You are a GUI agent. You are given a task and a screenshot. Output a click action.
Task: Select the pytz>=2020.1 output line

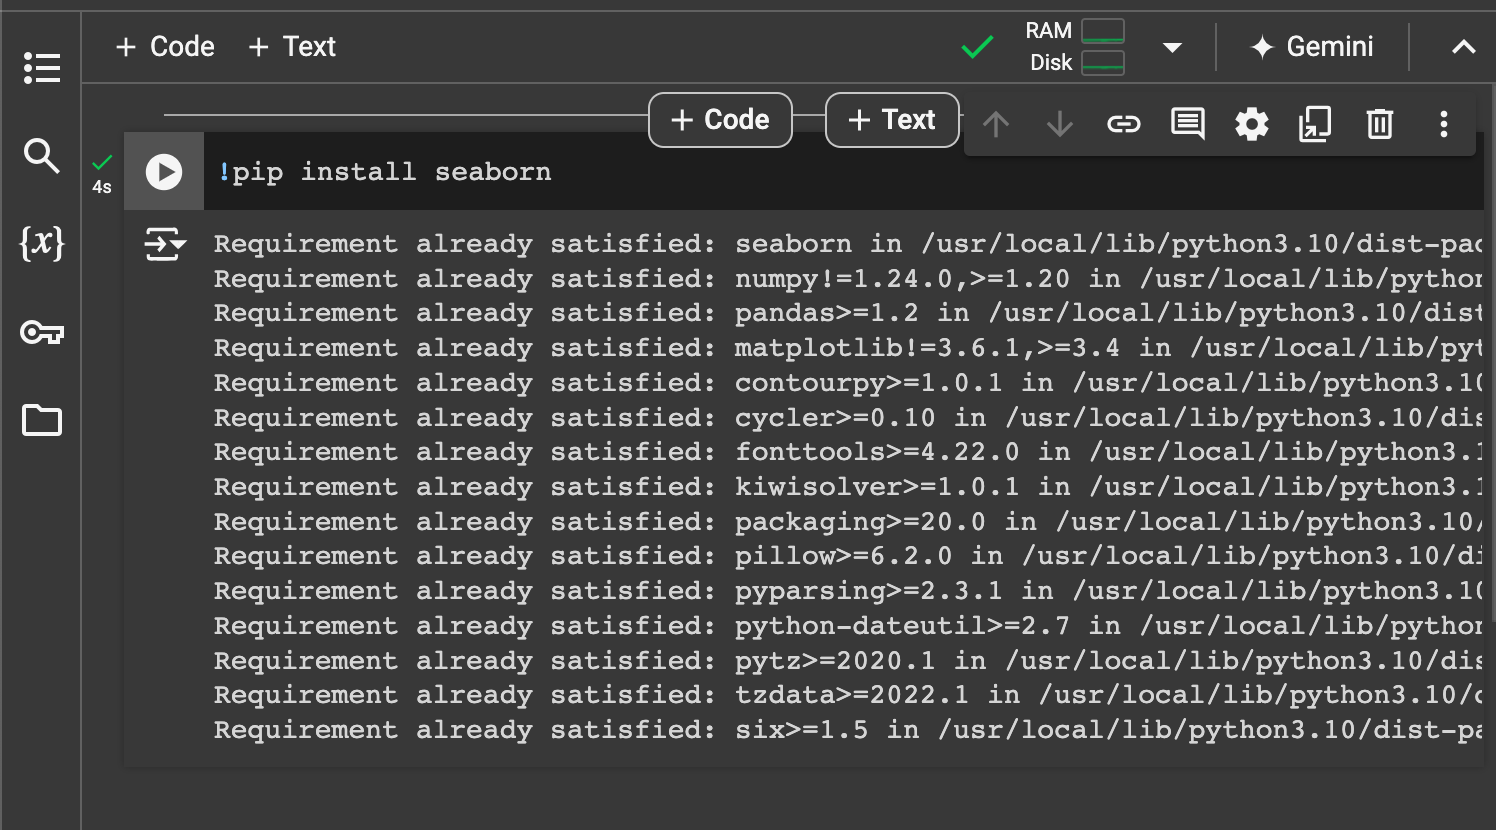coord(847,661)
